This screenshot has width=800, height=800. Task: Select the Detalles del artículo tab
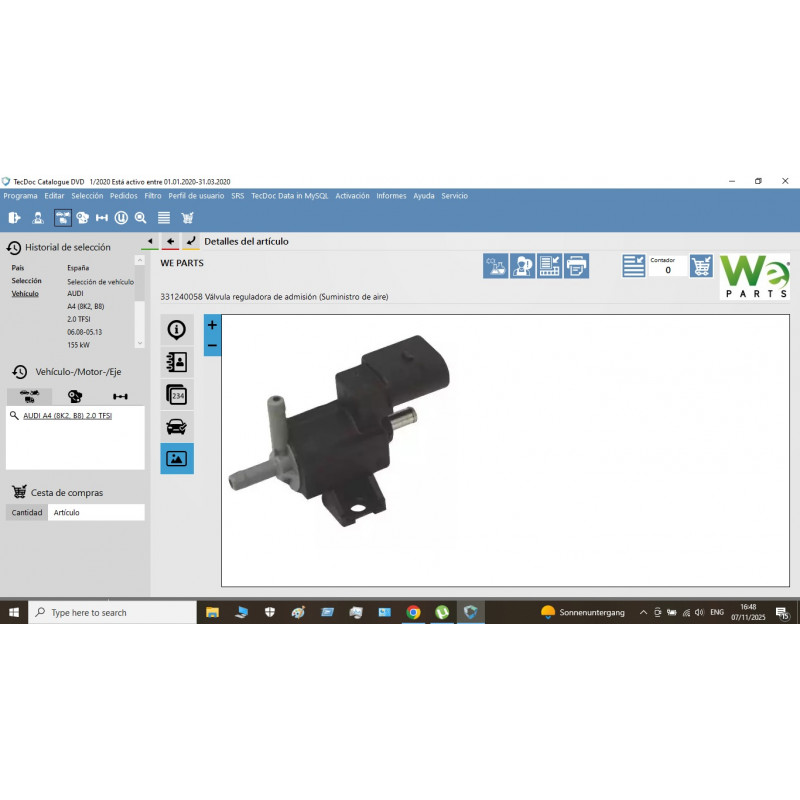click(x=245, y=241)
